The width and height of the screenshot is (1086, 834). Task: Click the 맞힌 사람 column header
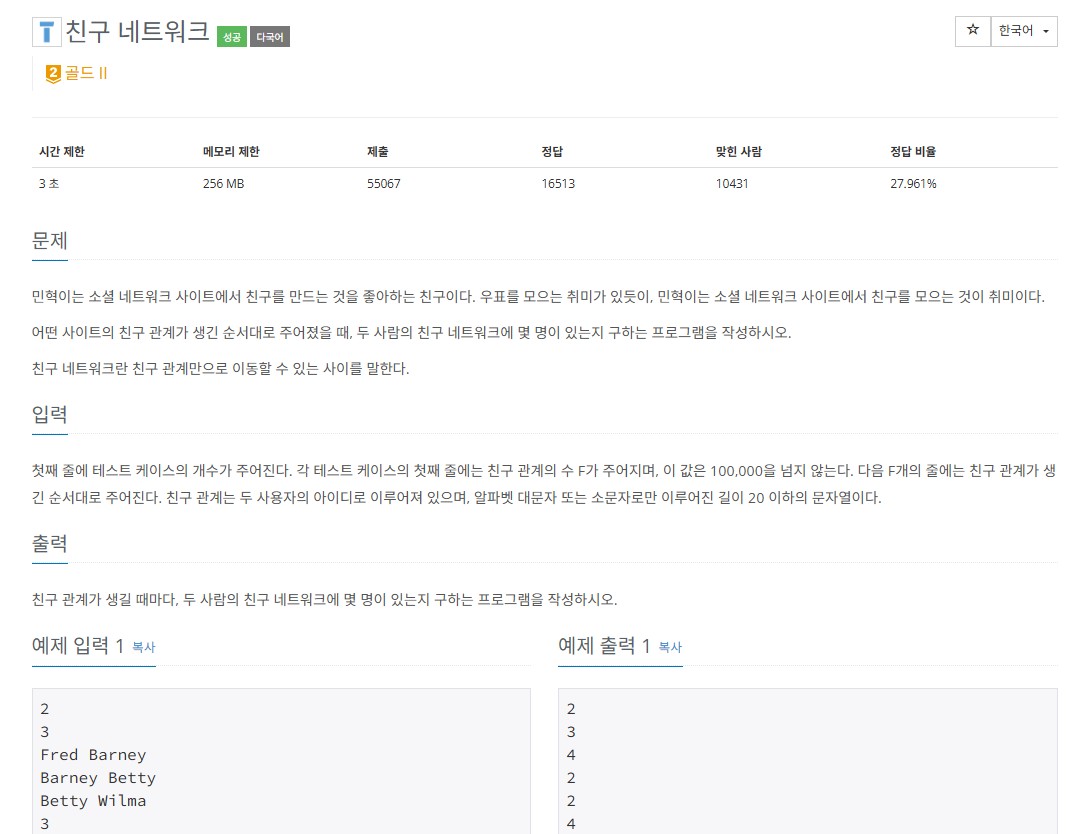click(738, 151)
